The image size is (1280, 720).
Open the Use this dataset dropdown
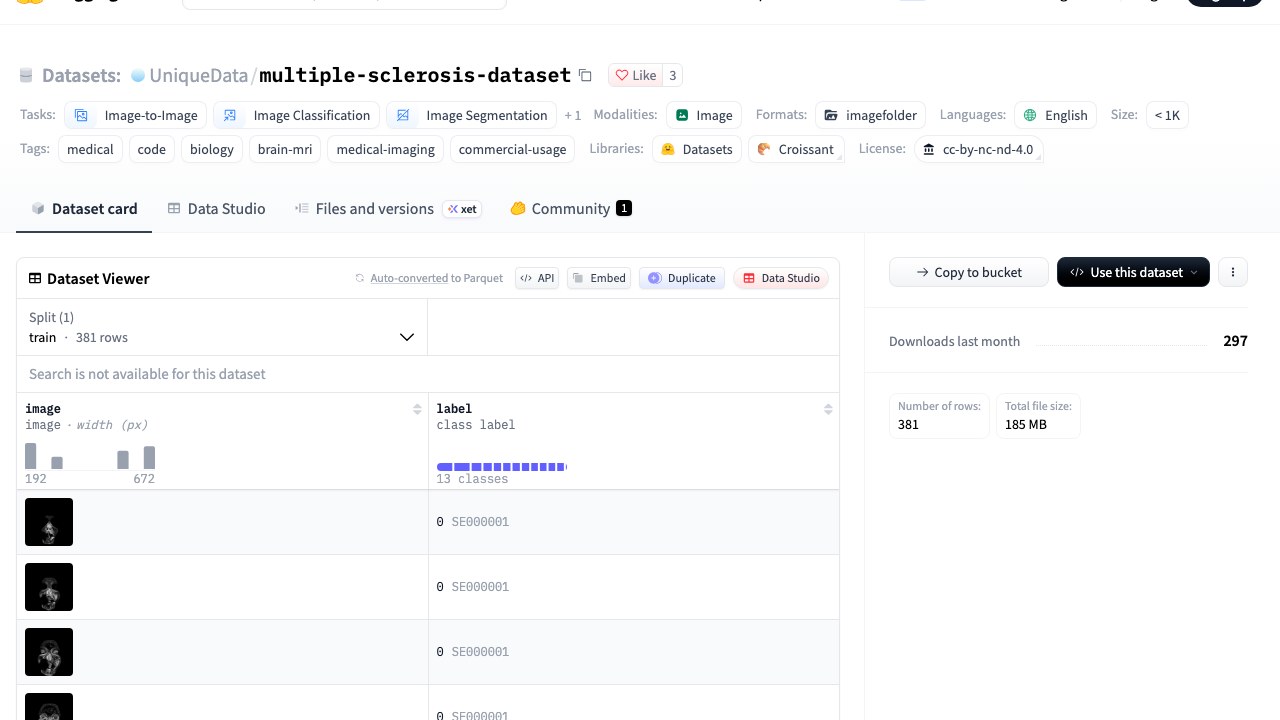1133,272
